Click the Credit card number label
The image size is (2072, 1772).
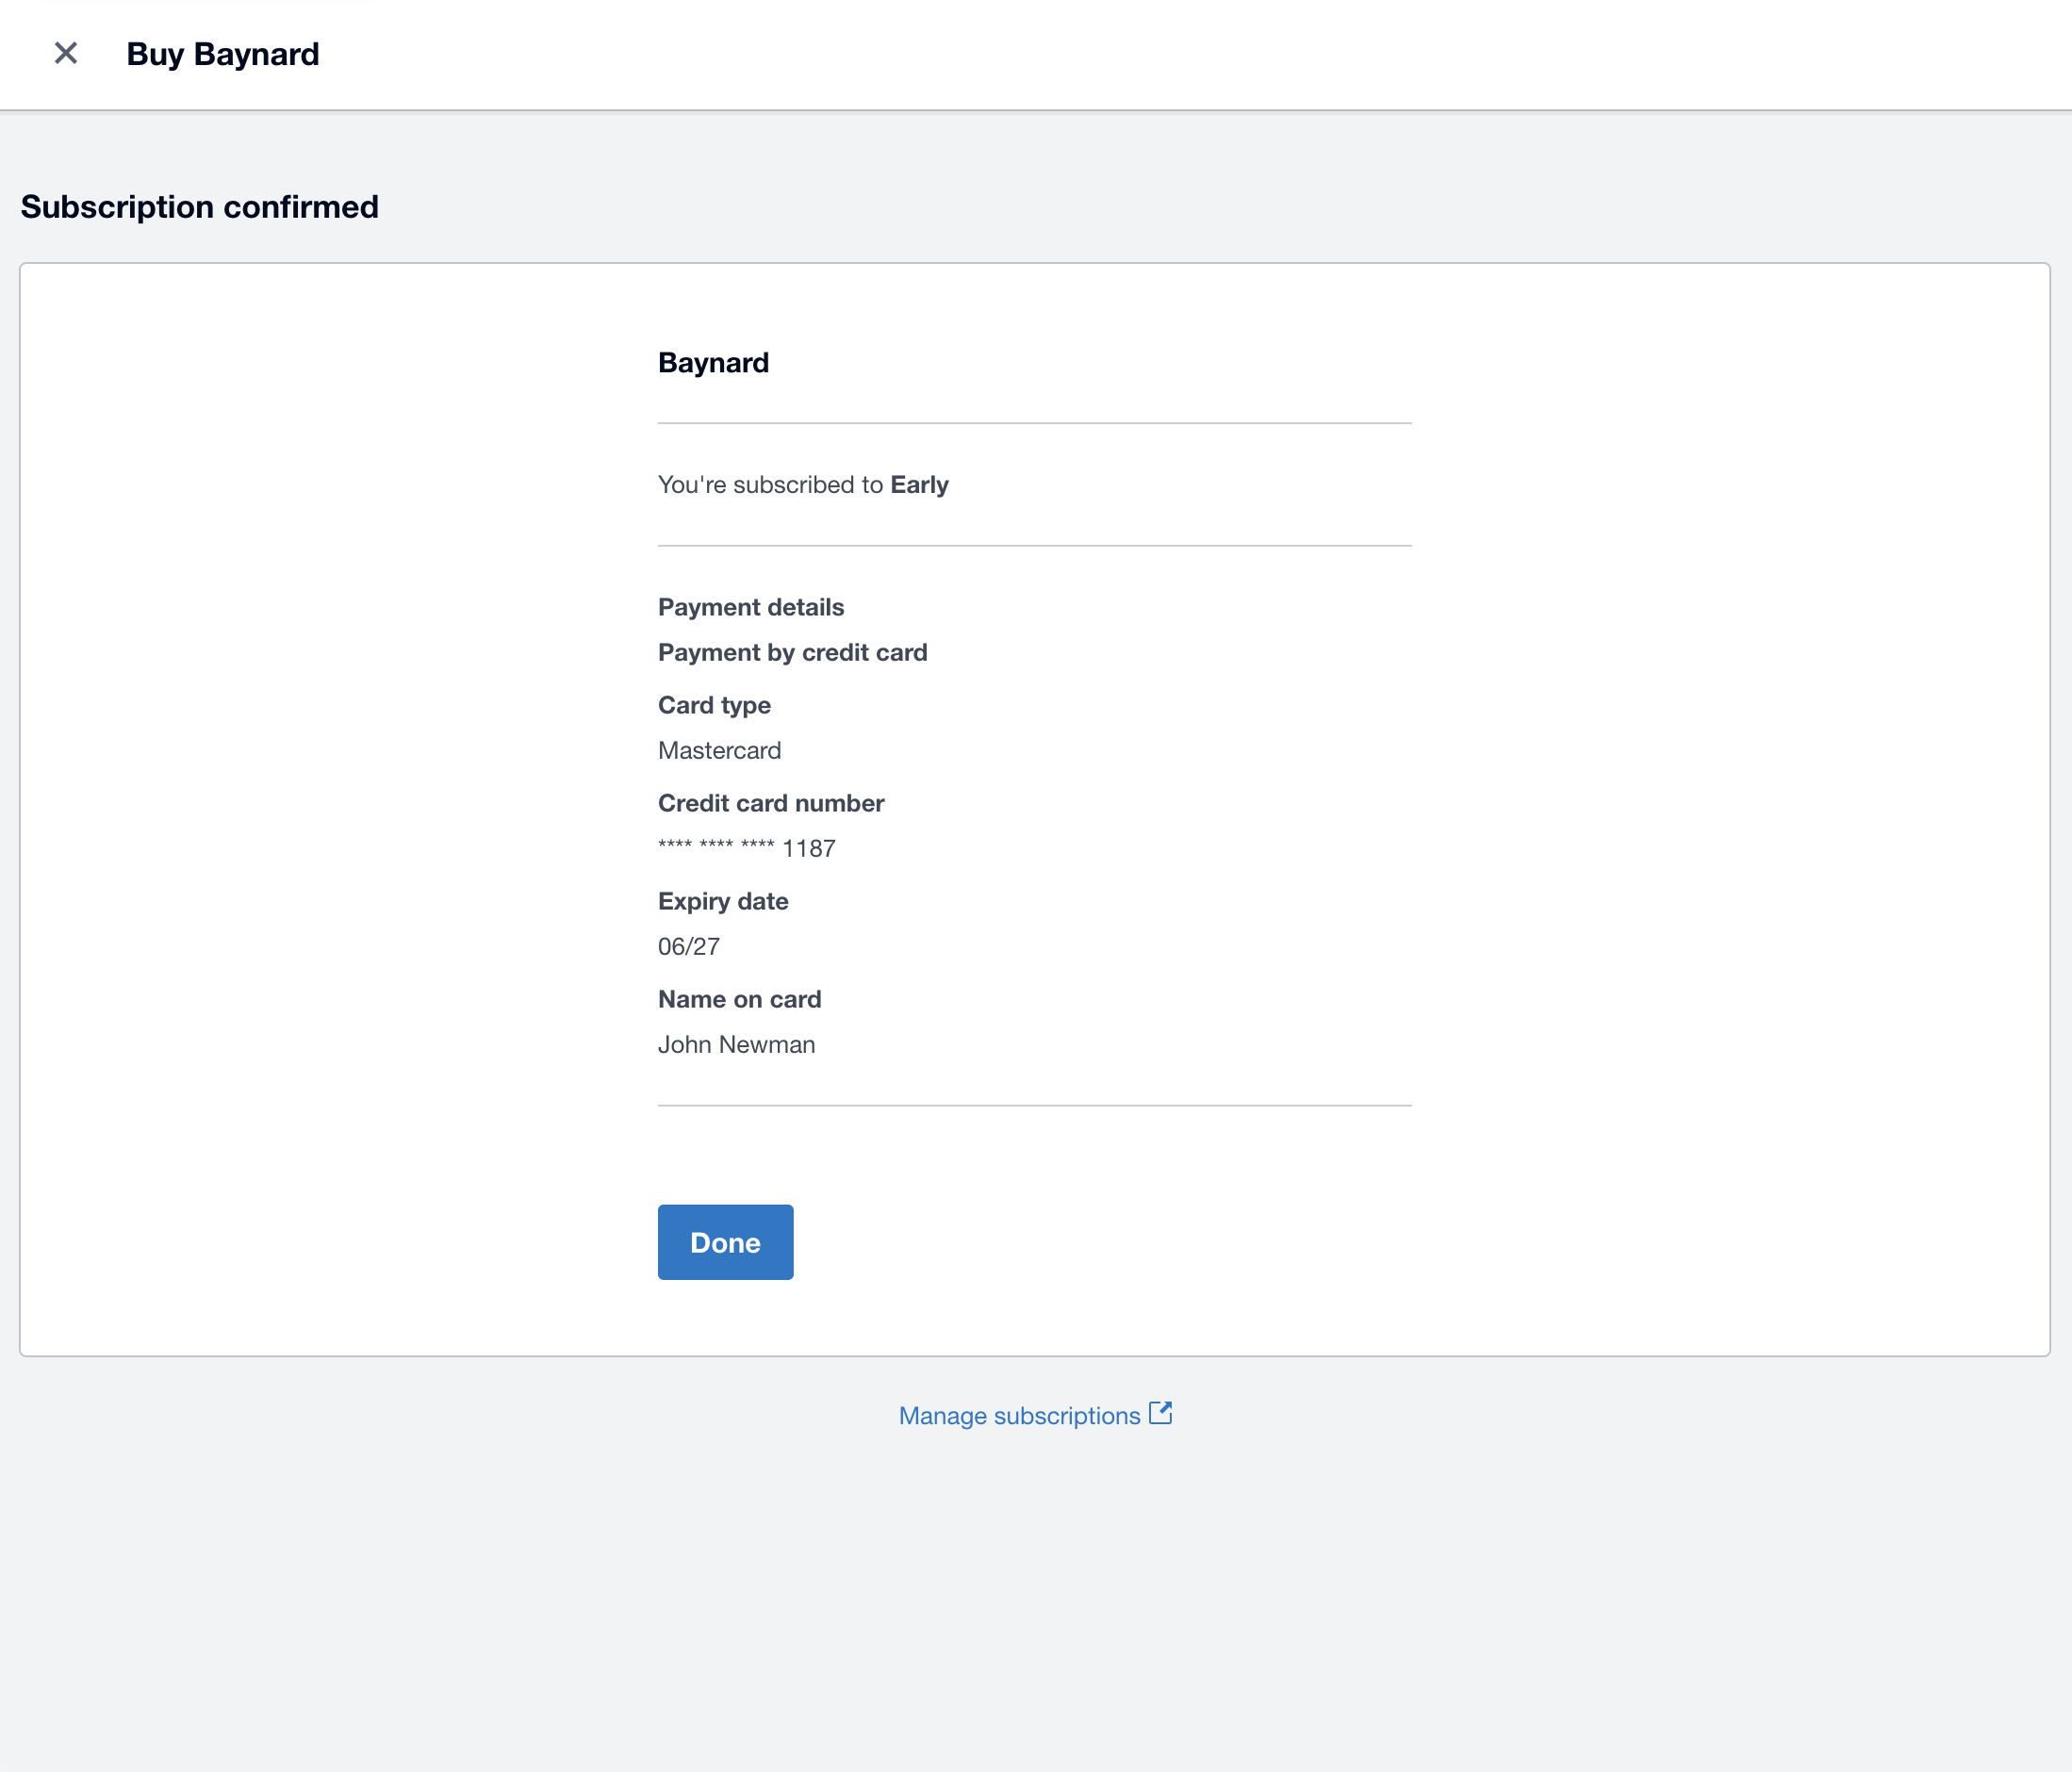click(x=770, y=802)
